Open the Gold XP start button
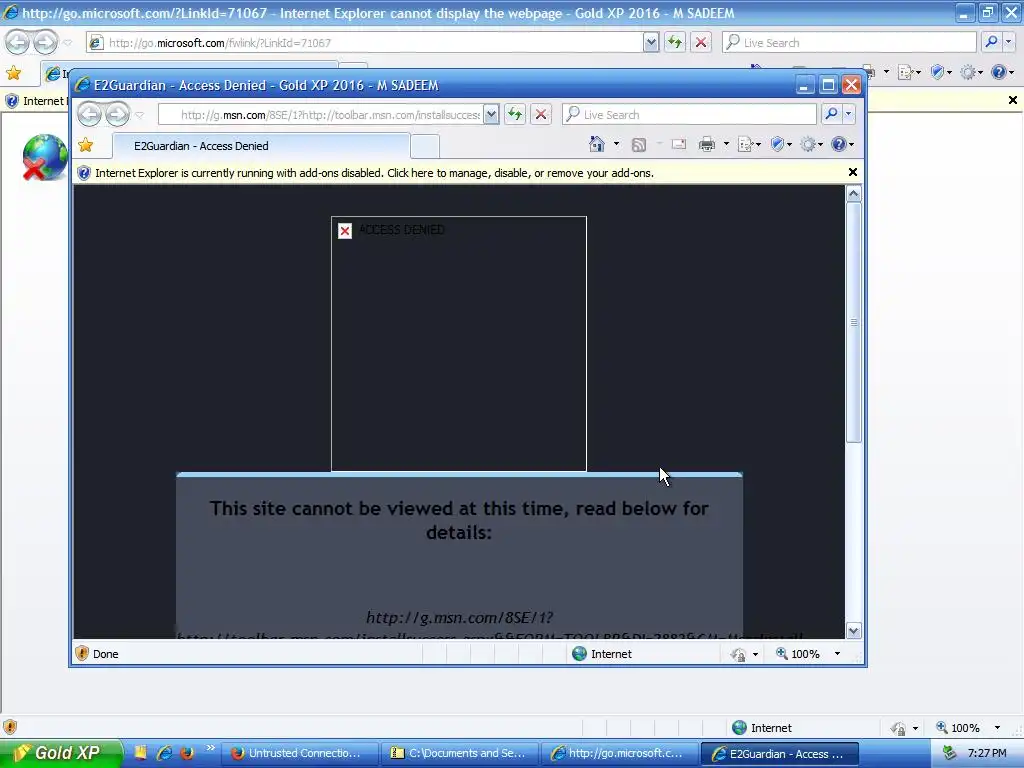 click(62, 753)
